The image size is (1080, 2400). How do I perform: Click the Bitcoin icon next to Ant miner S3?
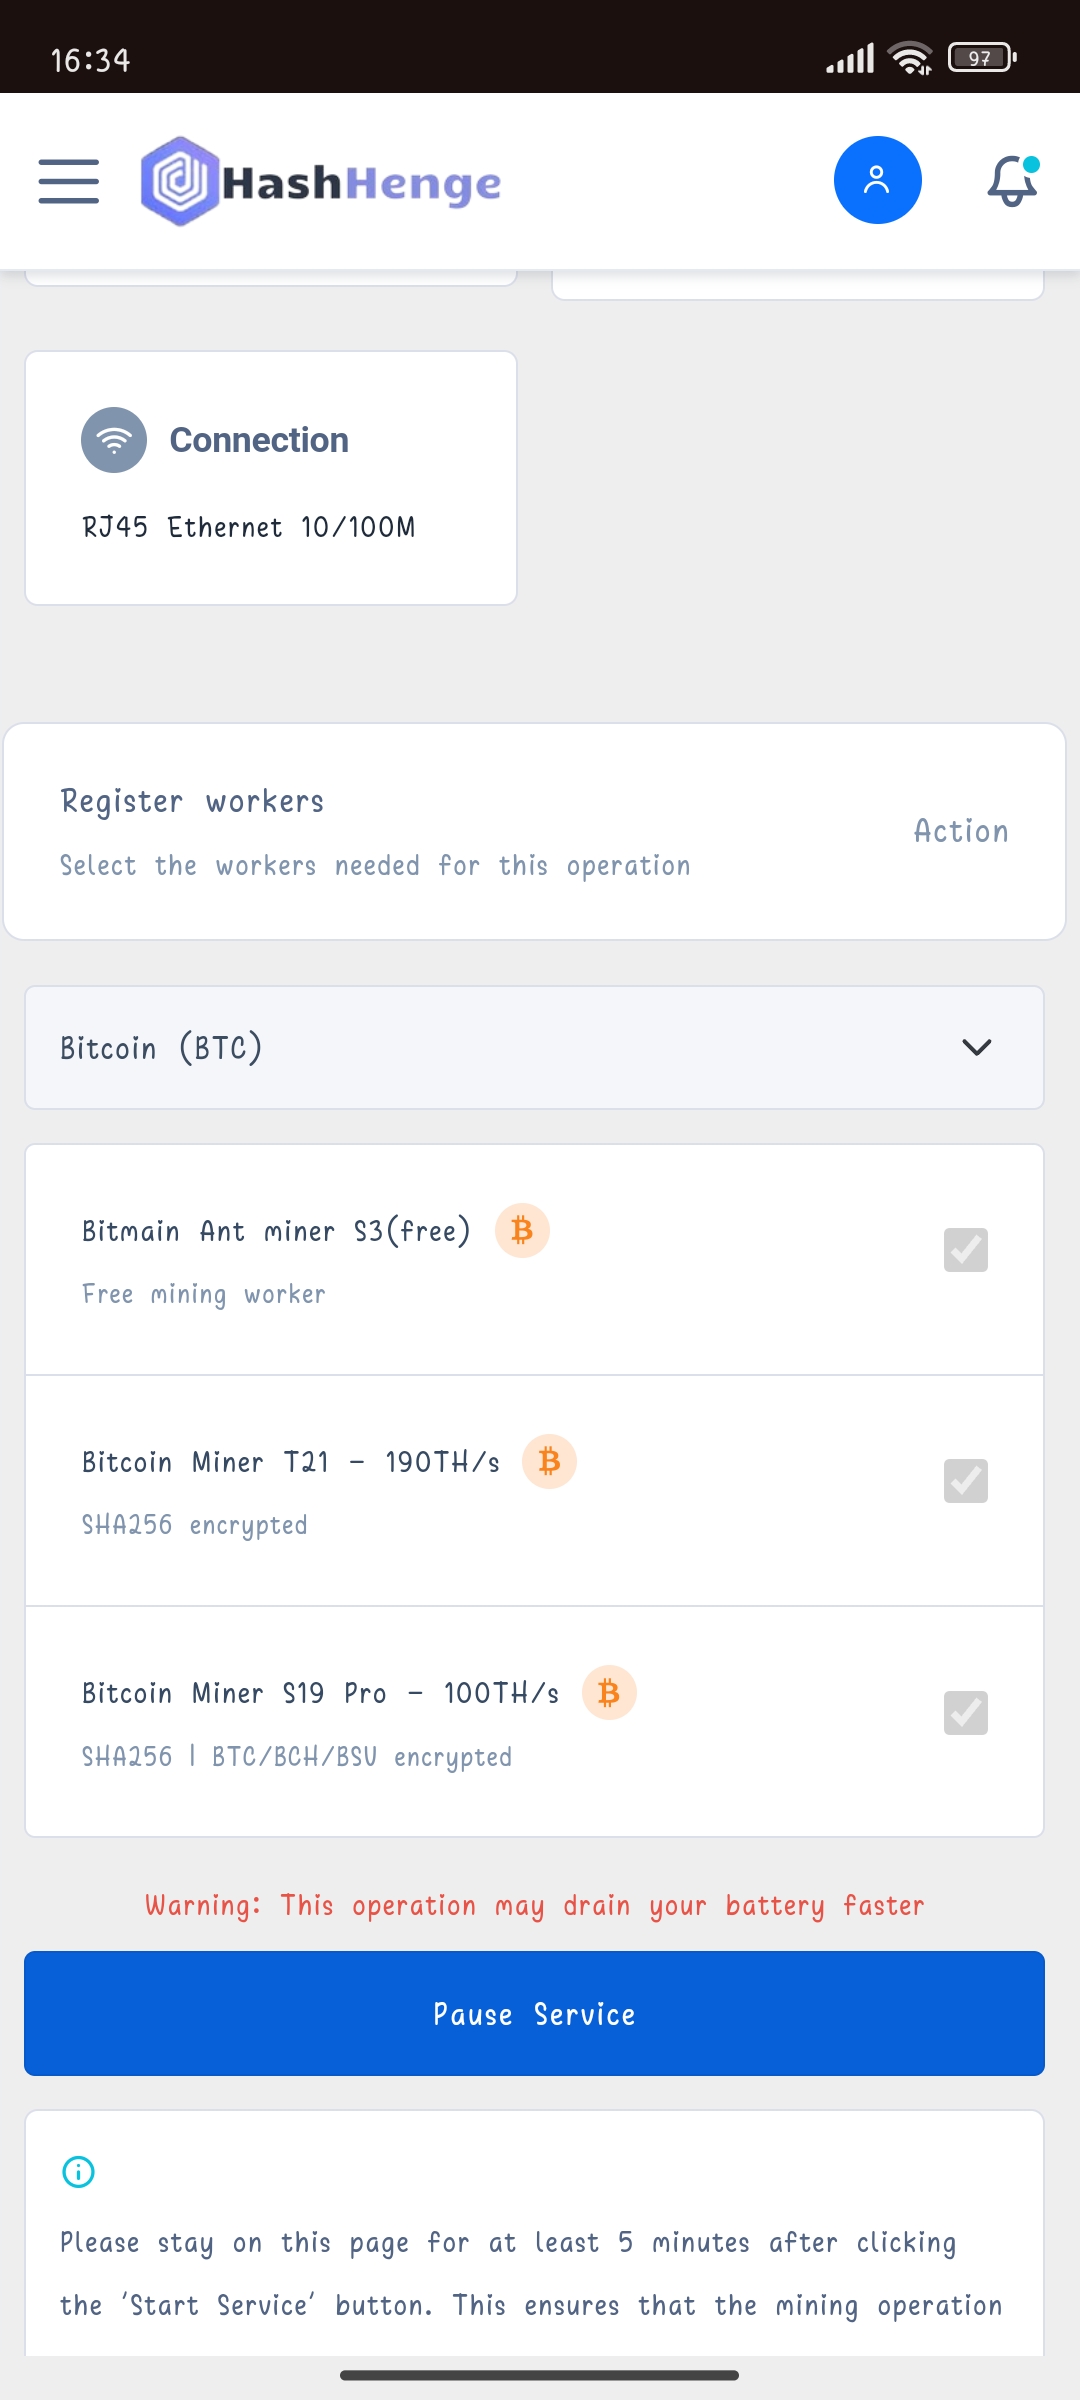coord(521,1231)
